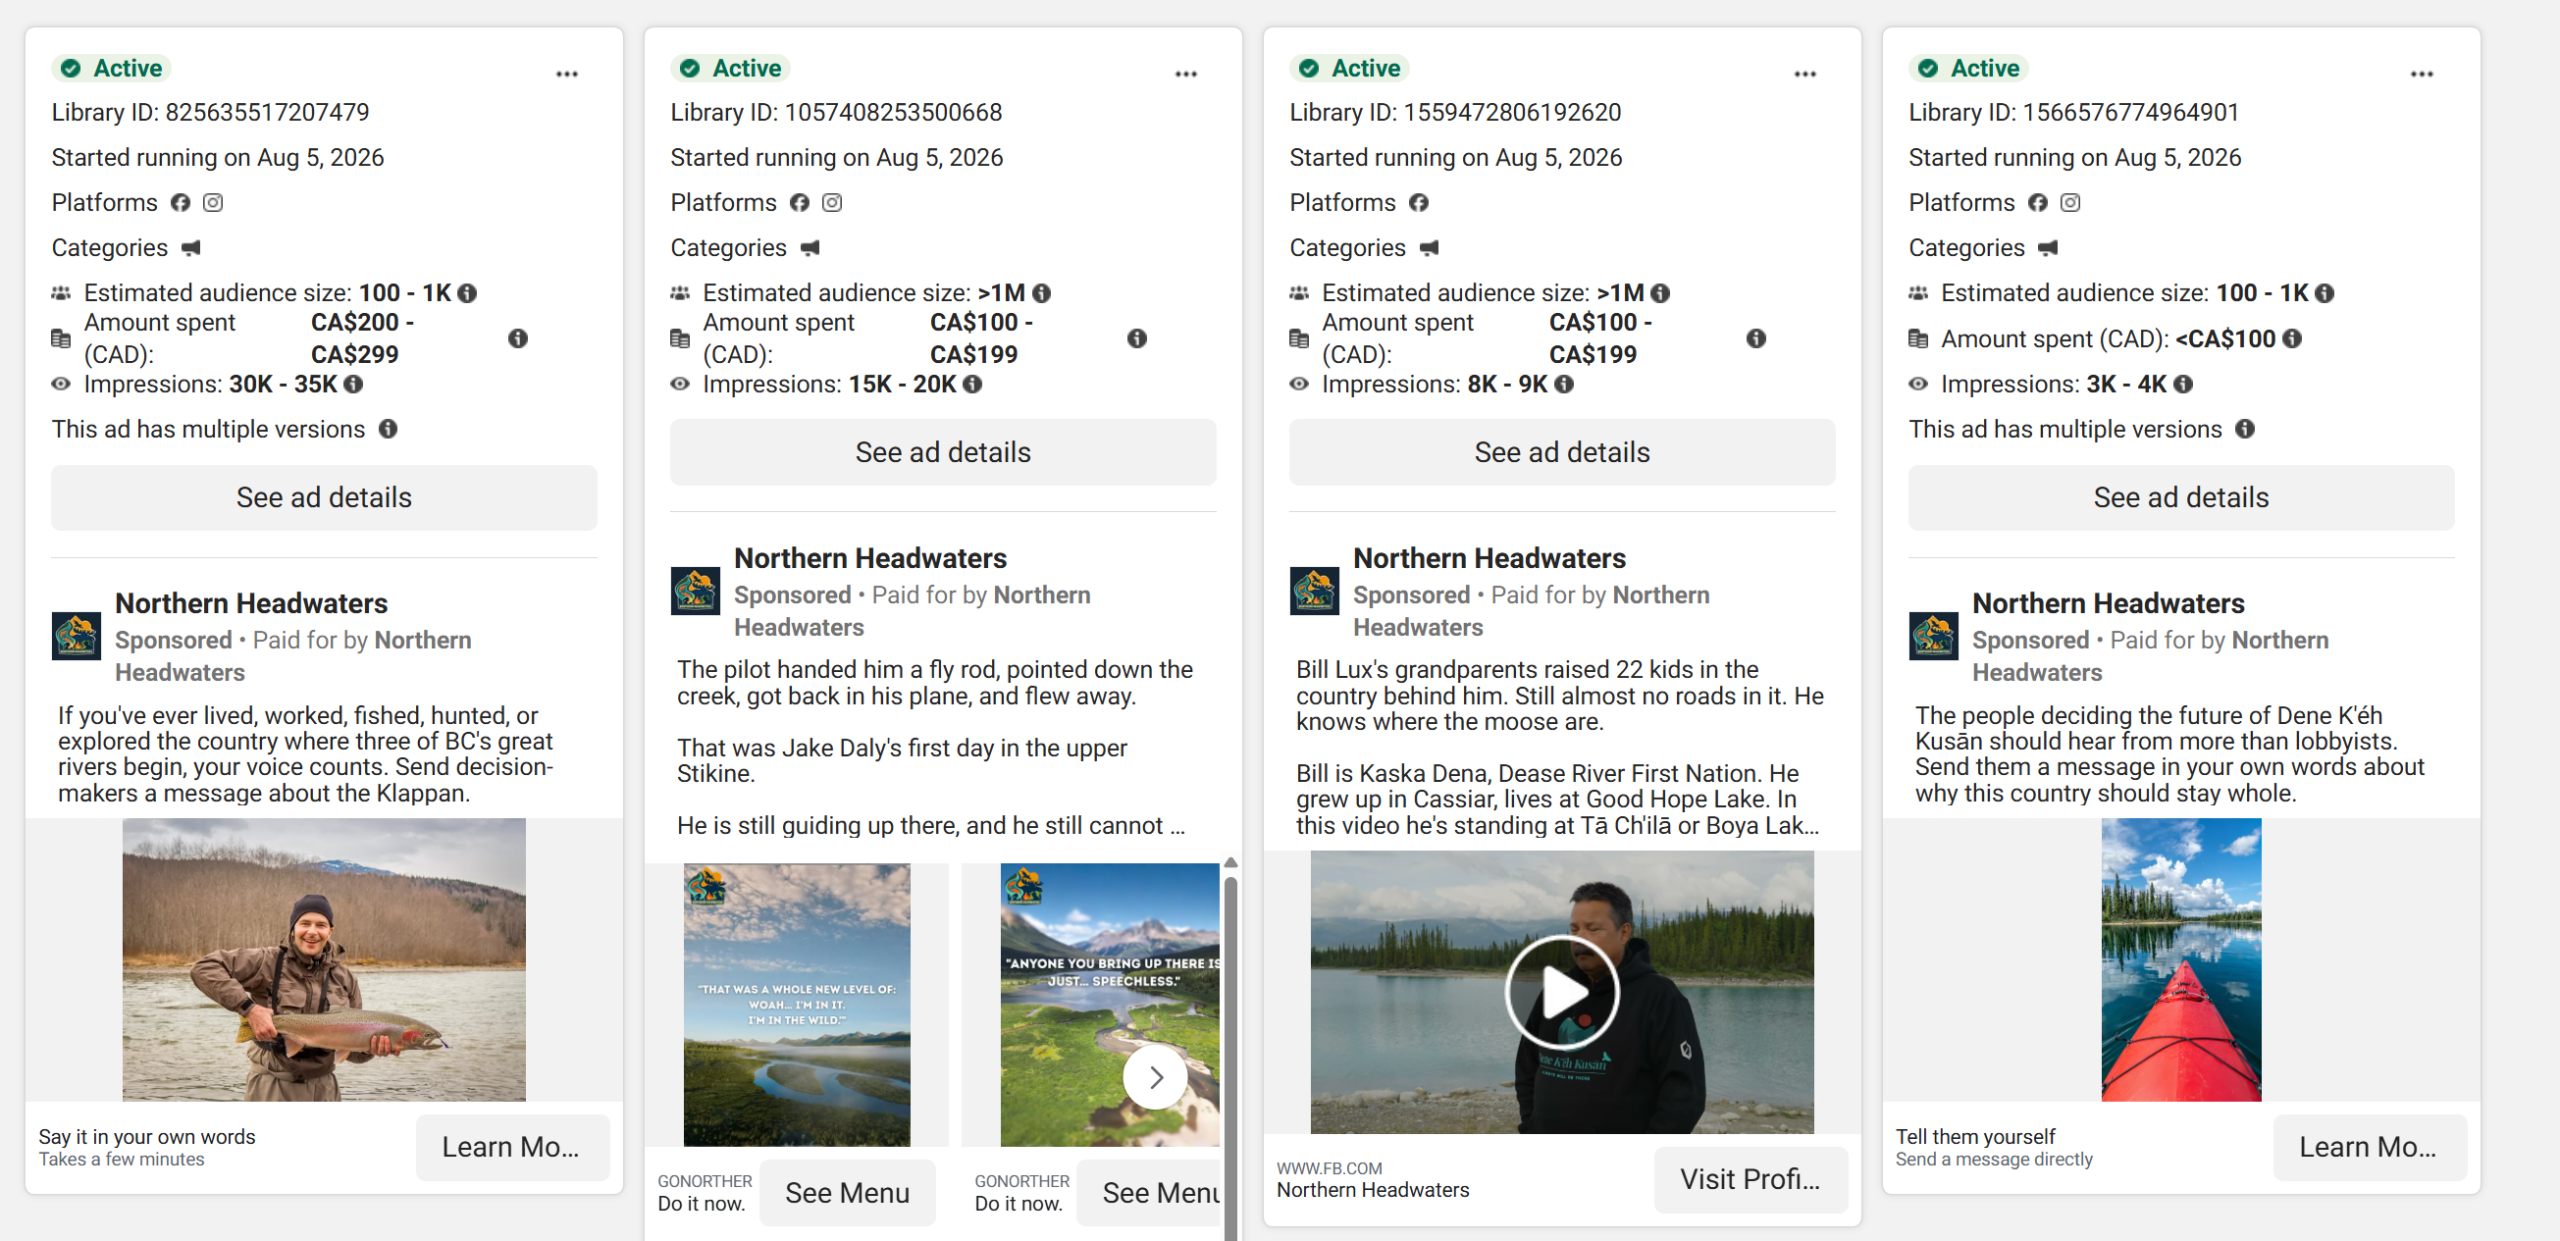
Task: Click Northern Headwaters logo in ad 825635517207479
Action: coord(76,636)
